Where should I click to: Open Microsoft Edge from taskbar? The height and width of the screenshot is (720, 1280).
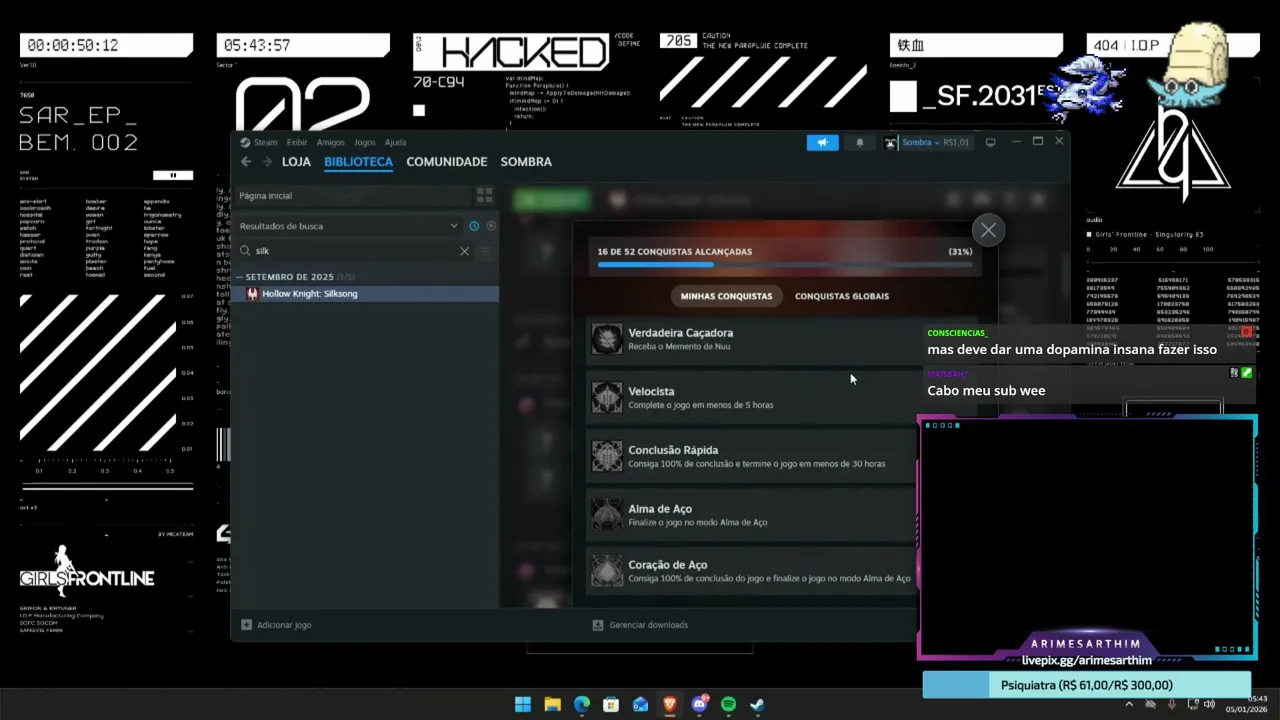pyautogui.click(x=582, y=705)
